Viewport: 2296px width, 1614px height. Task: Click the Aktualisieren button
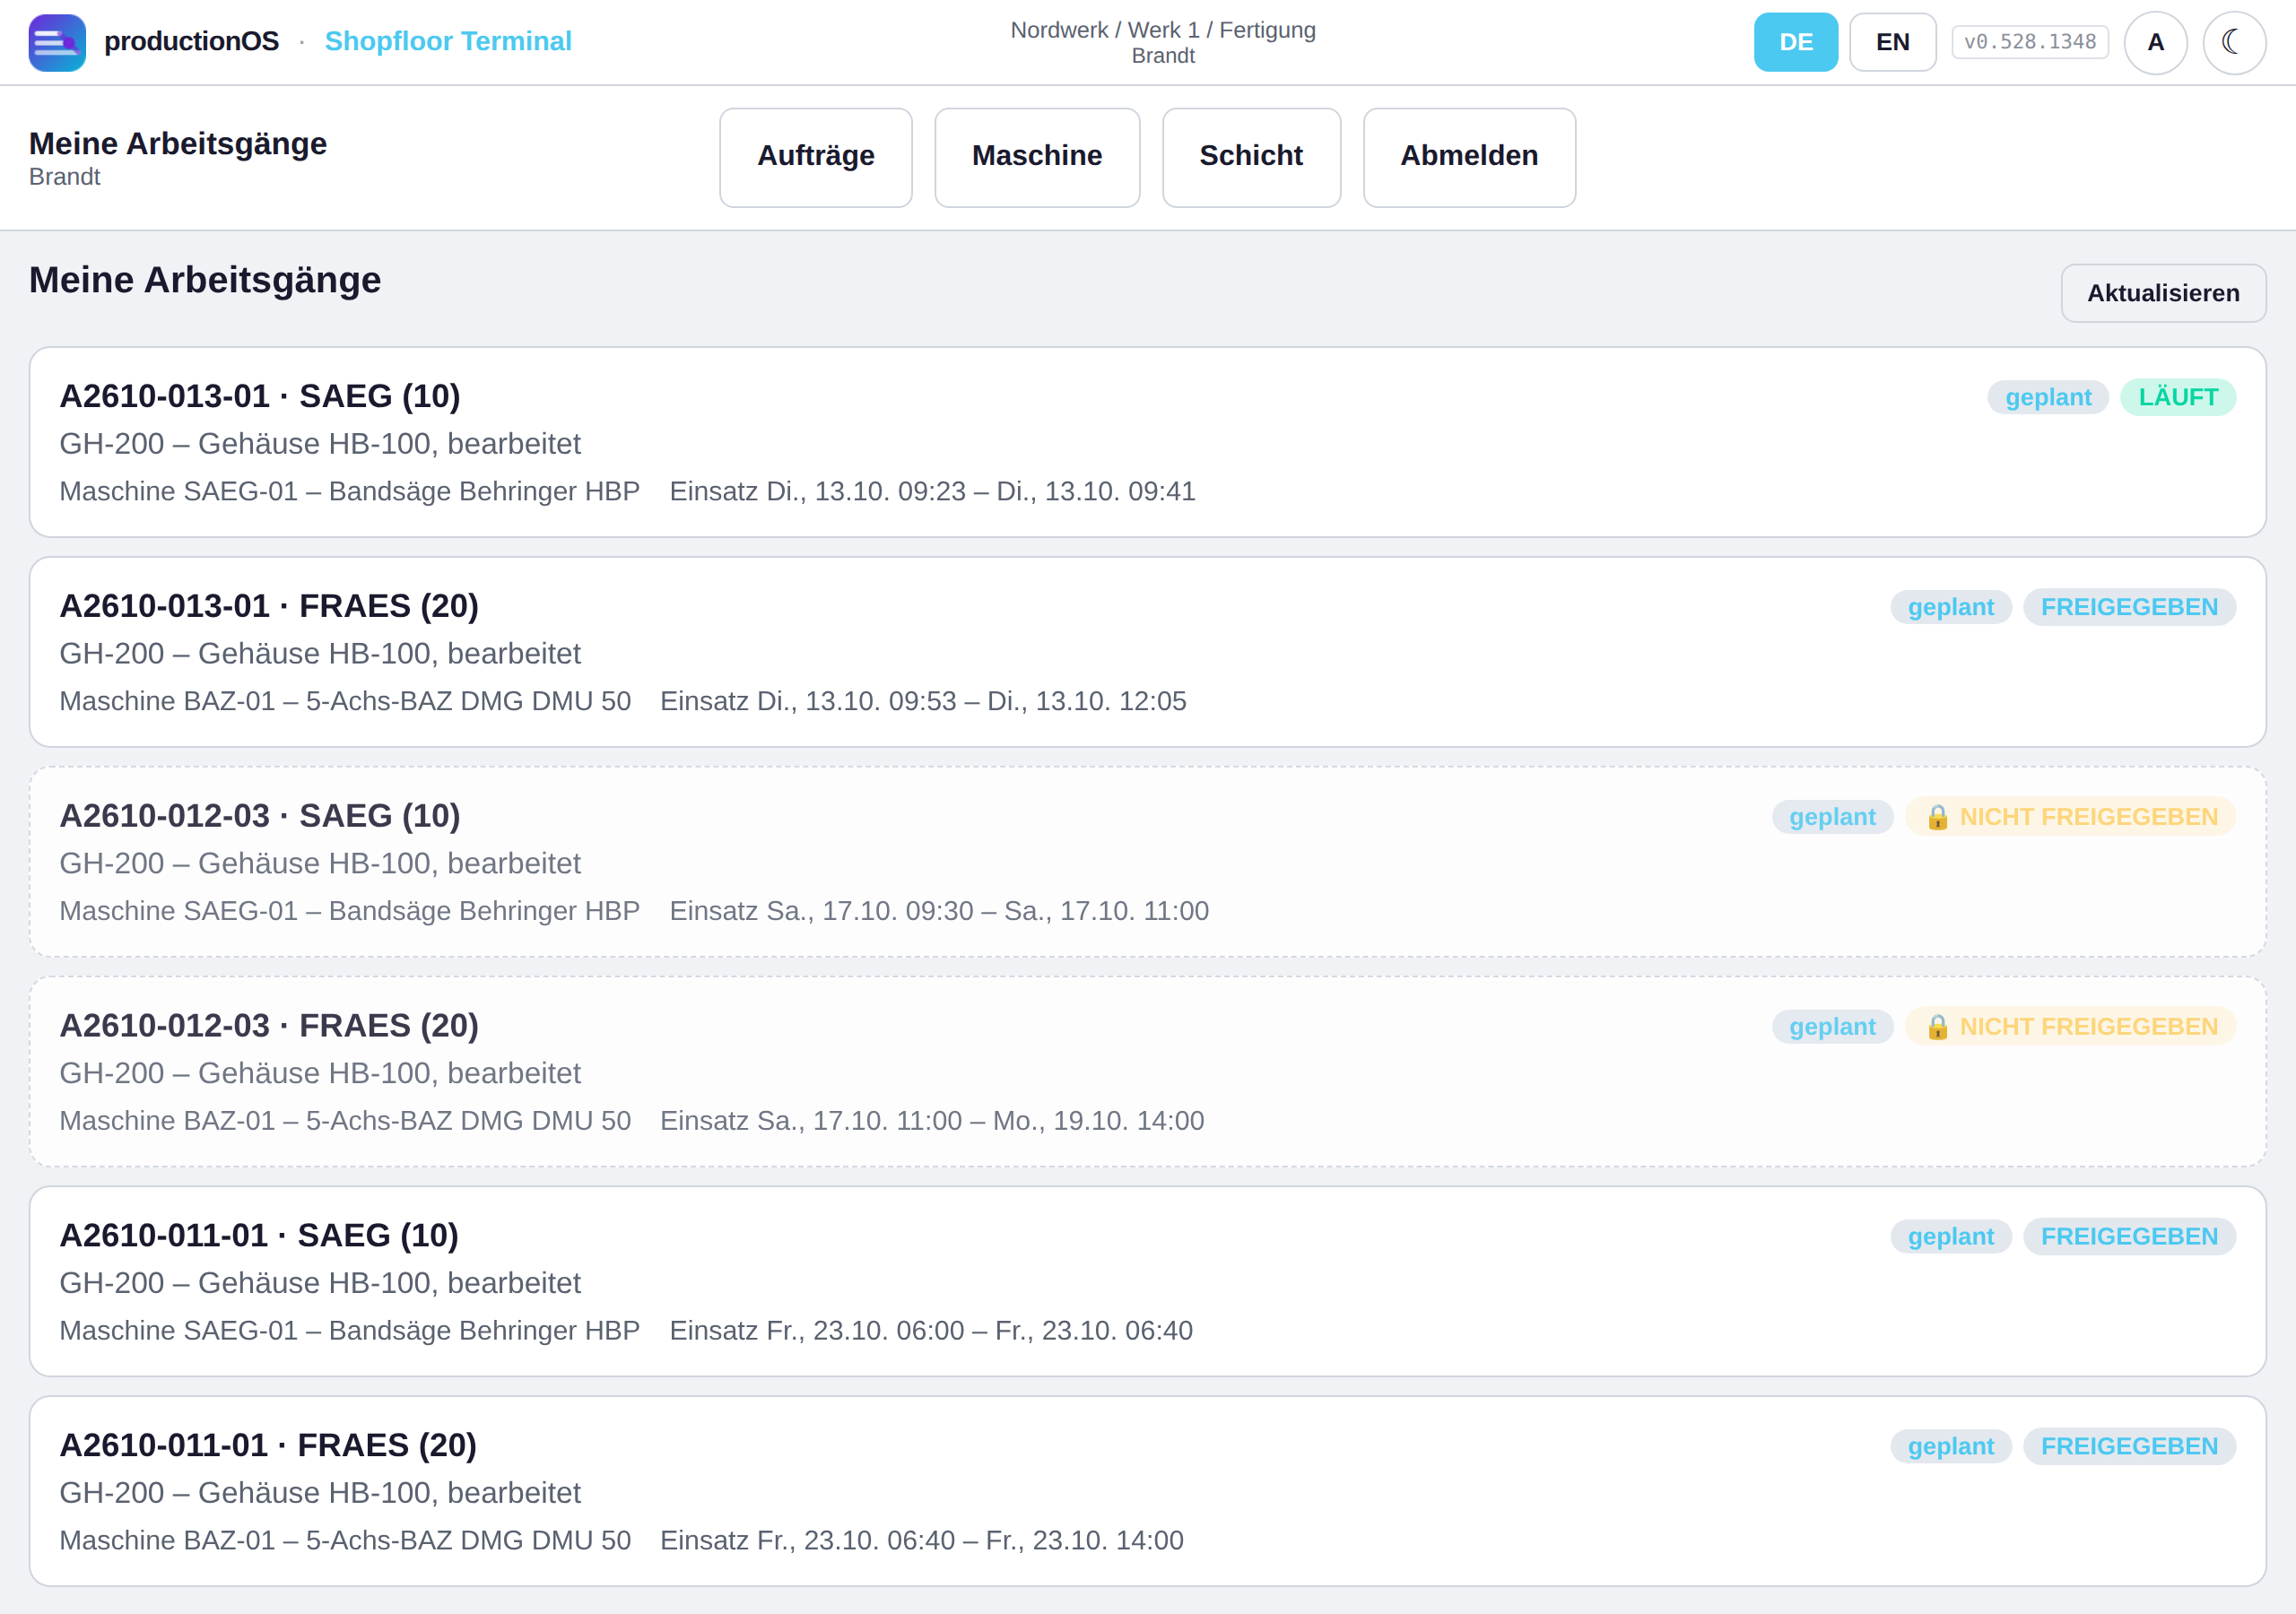(2163, 293)
